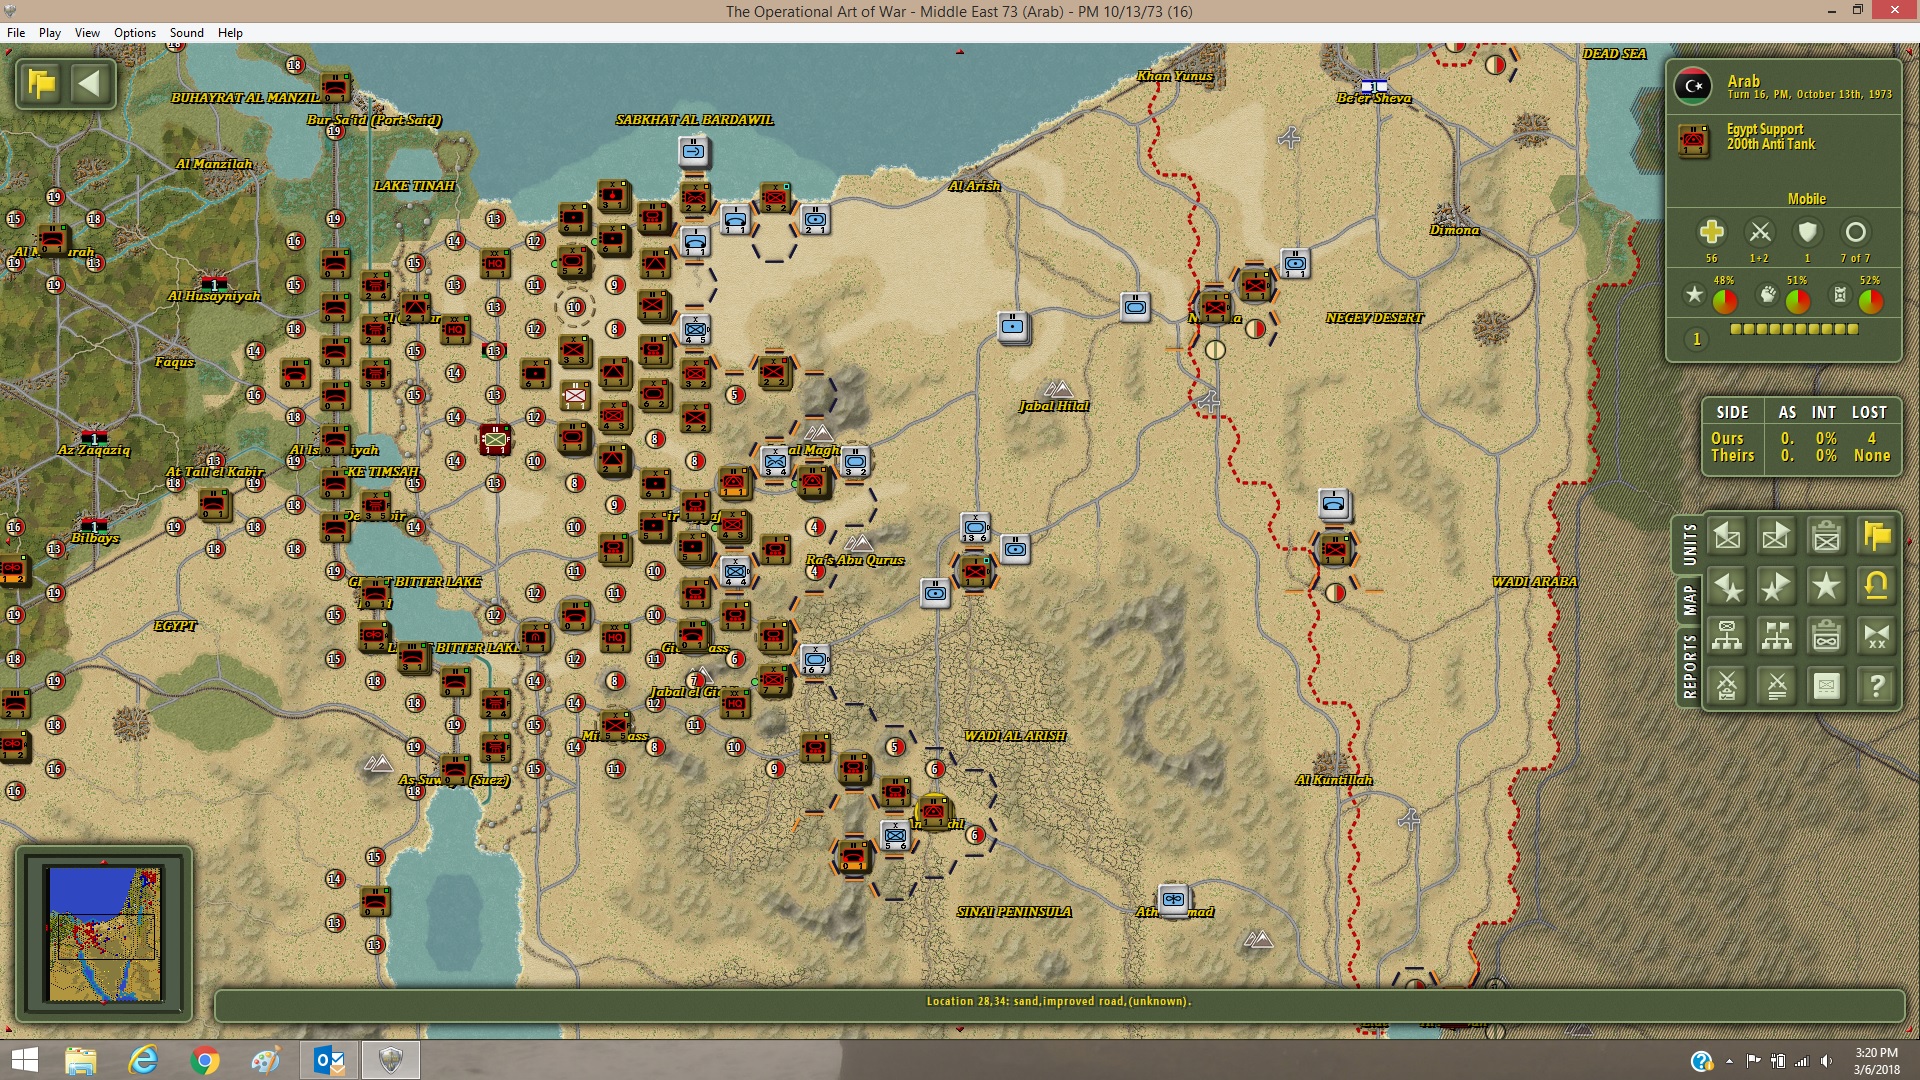Image resolution: width=1920 pixels, height=1080 pixels.
Task: Click the Al Kuntillah map label
Action: (1334, 780)
